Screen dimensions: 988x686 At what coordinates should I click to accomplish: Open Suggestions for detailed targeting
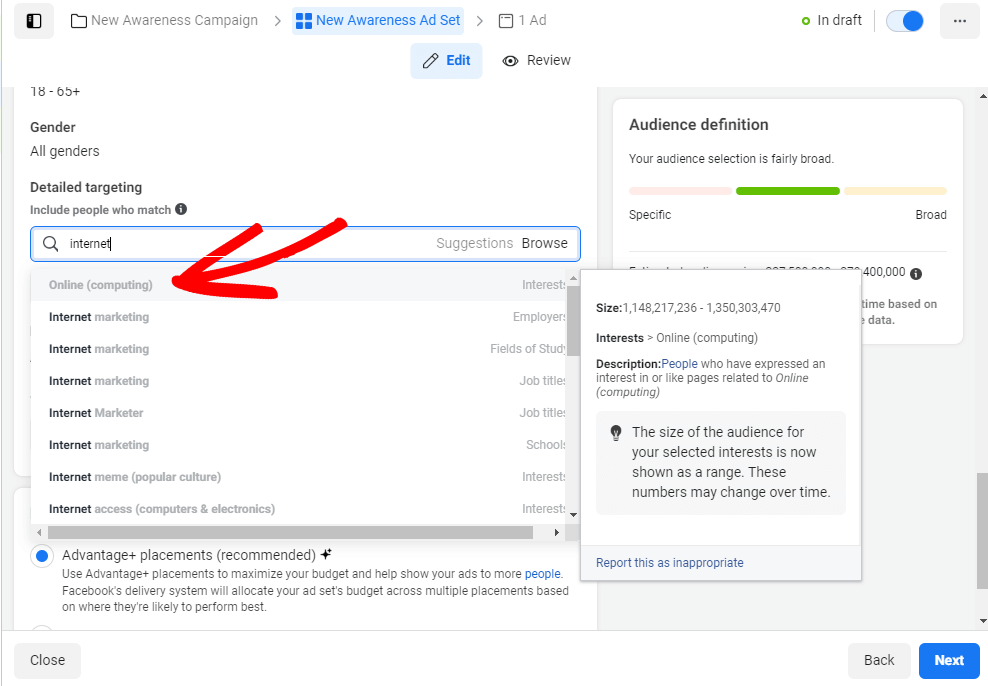474,242
